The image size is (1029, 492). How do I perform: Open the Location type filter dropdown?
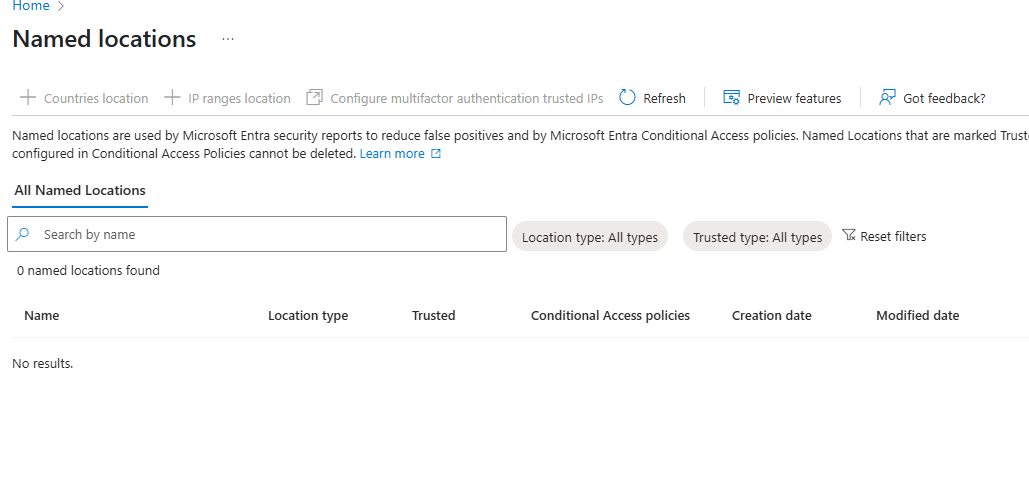pyautogui.click(x=589, y=237)
